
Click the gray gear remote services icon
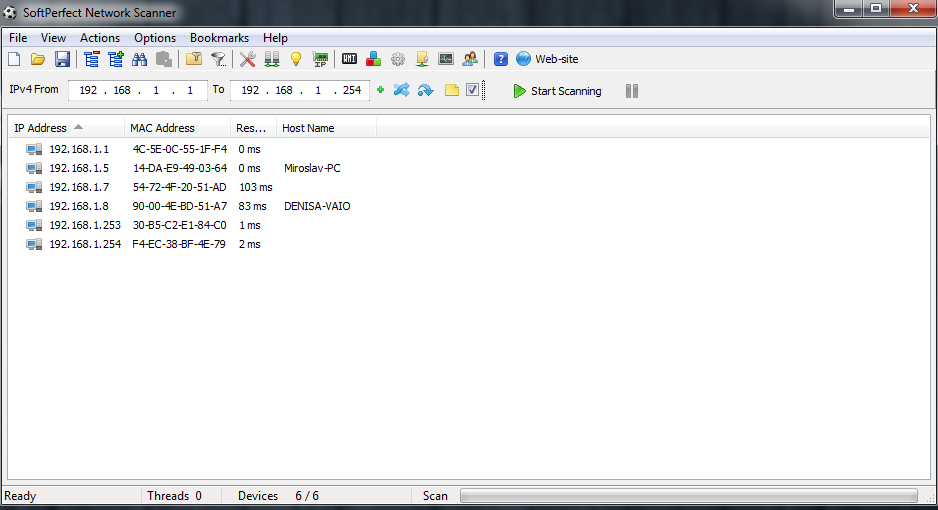398,59
